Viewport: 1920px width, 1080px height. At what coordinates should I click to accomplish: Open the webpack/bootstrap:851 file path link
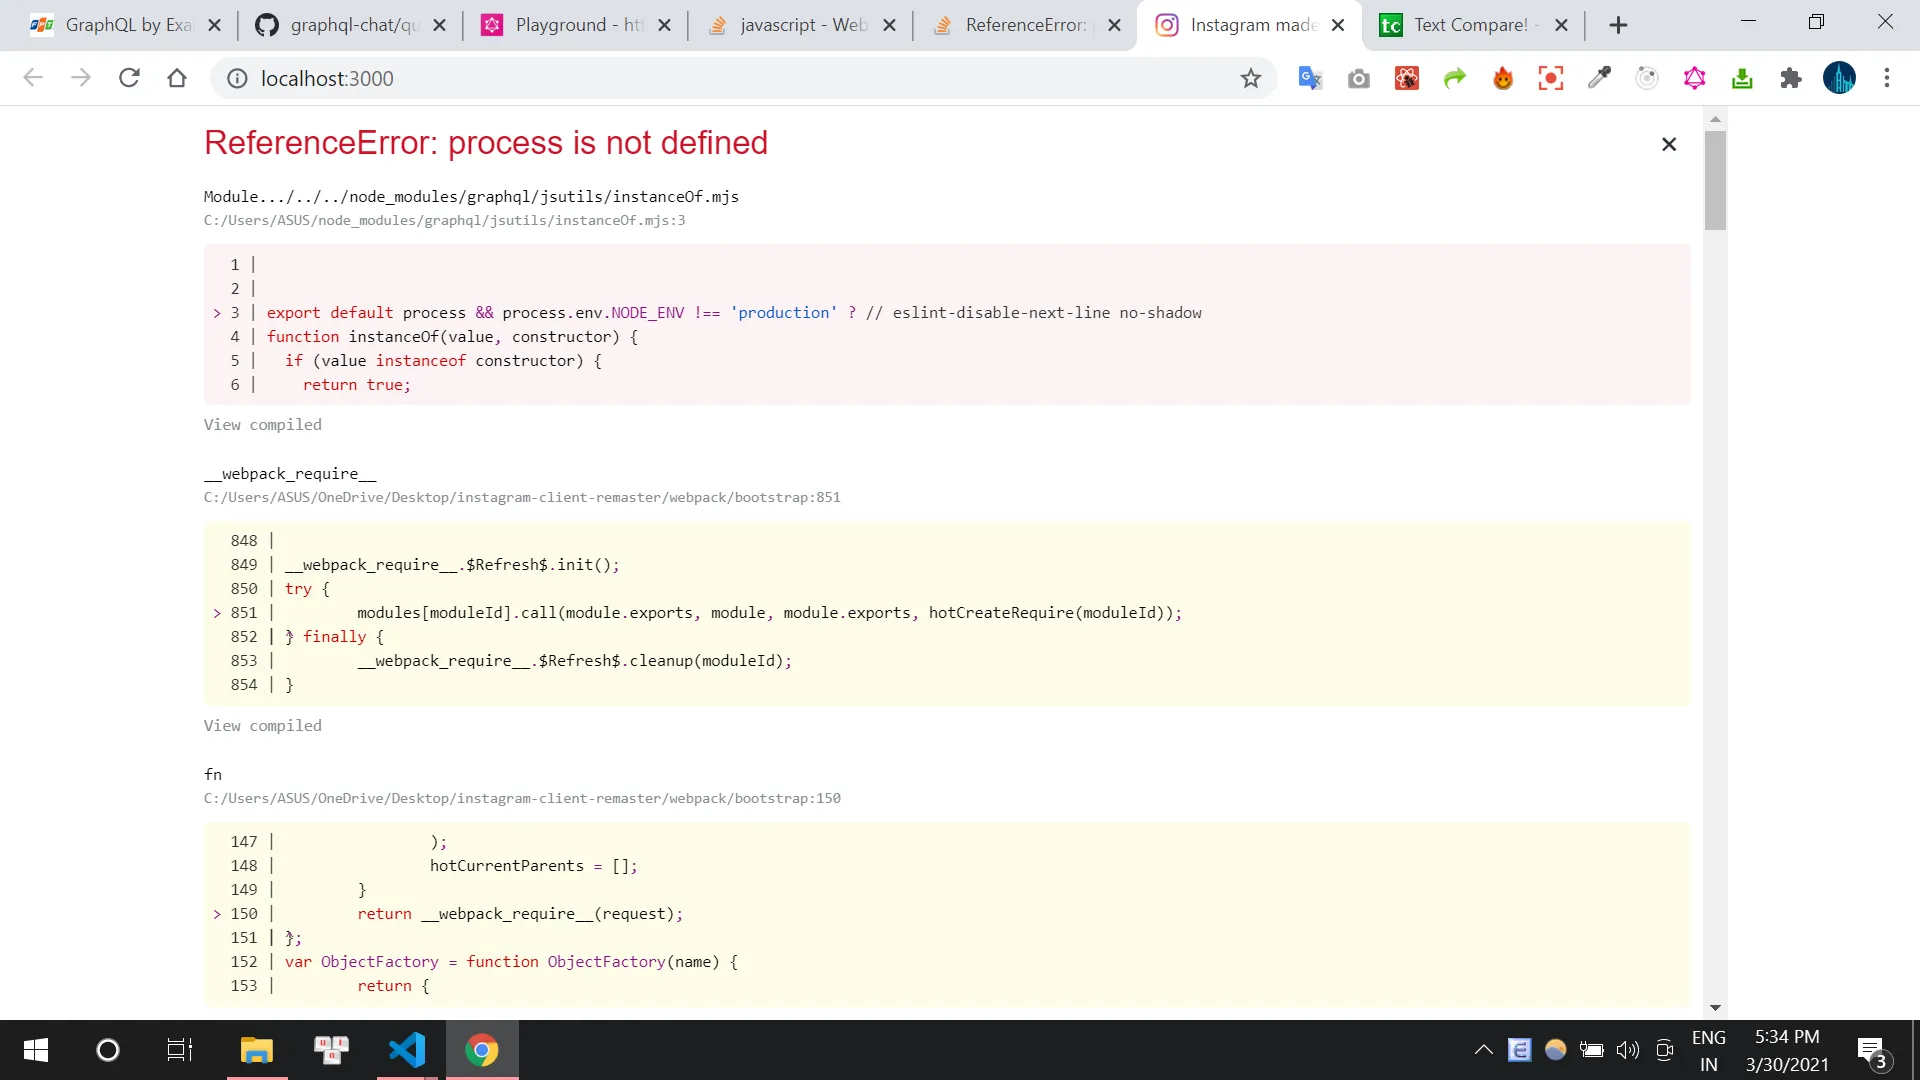521,498
